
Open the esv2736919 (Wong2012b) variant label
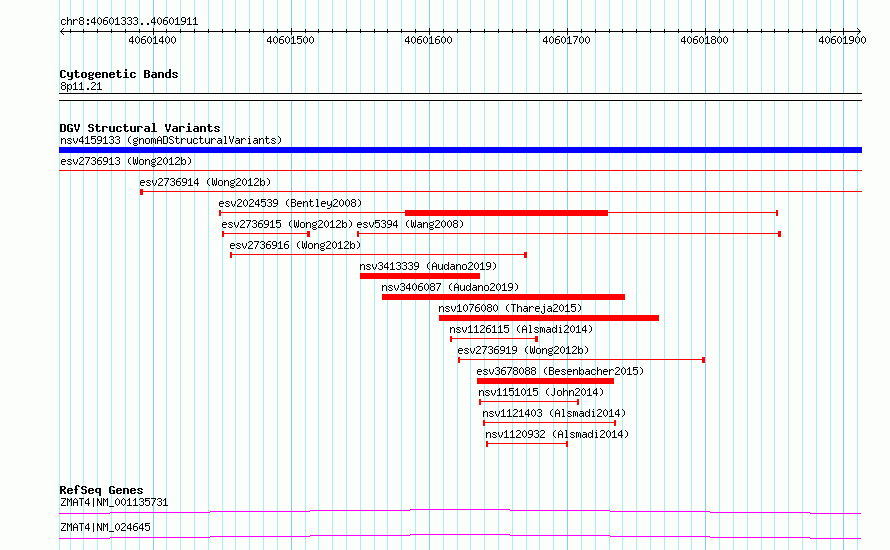[x=523, y=350]
